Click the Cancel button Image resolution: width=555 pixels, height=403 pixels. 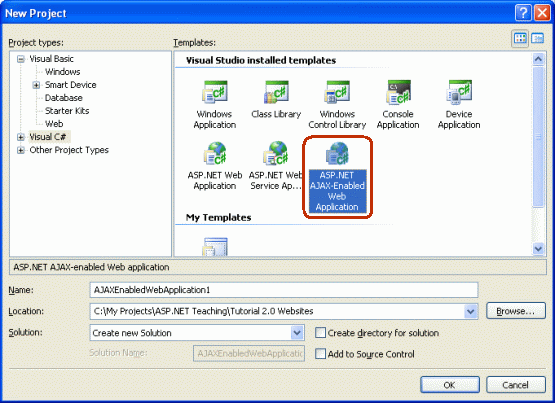pyautogui.click(x=515, y=385)
